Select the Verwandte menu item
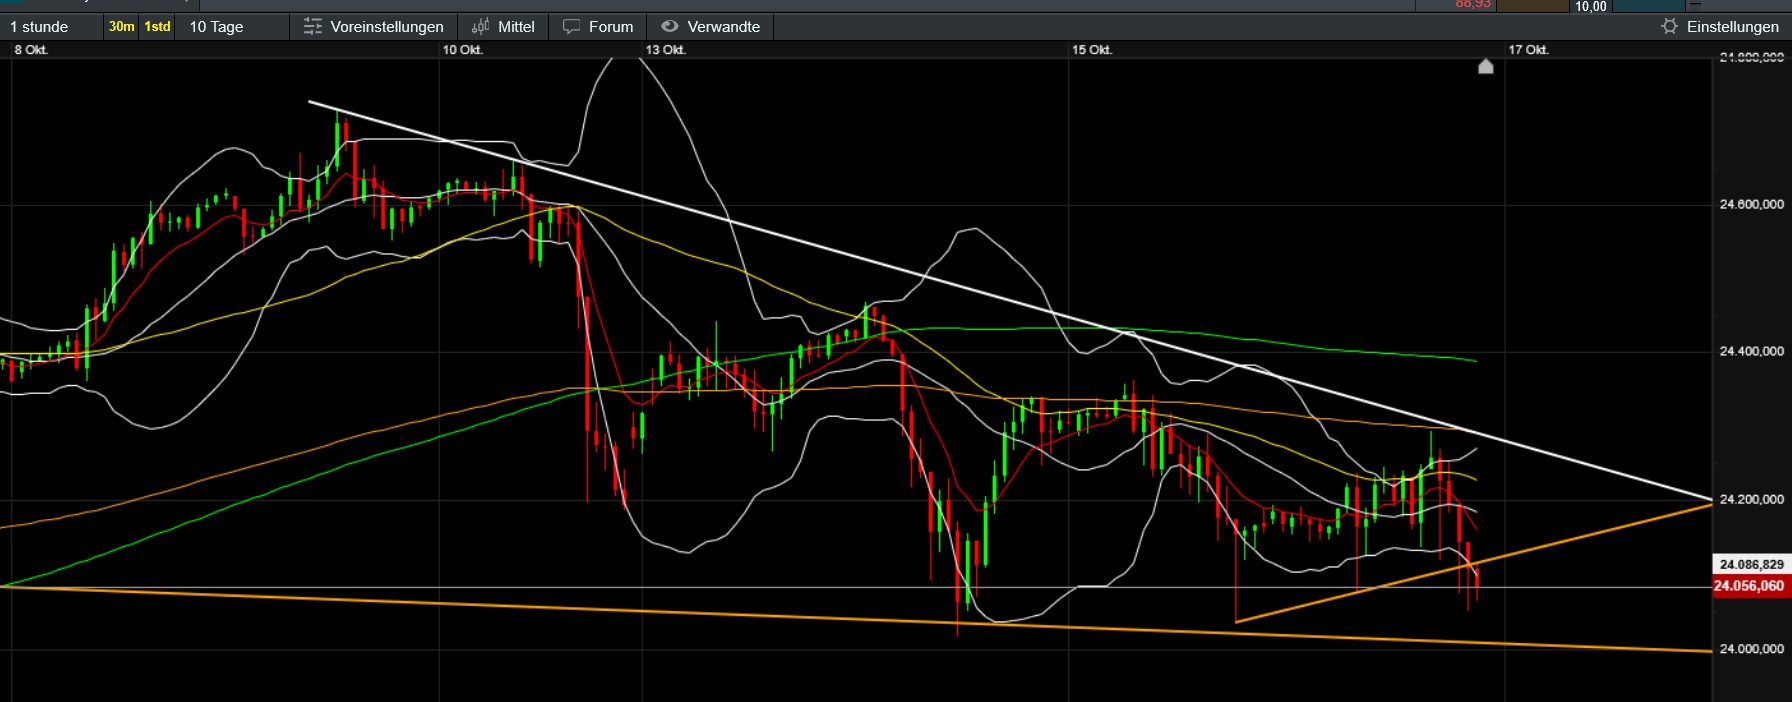 click(x=723, y=27)
